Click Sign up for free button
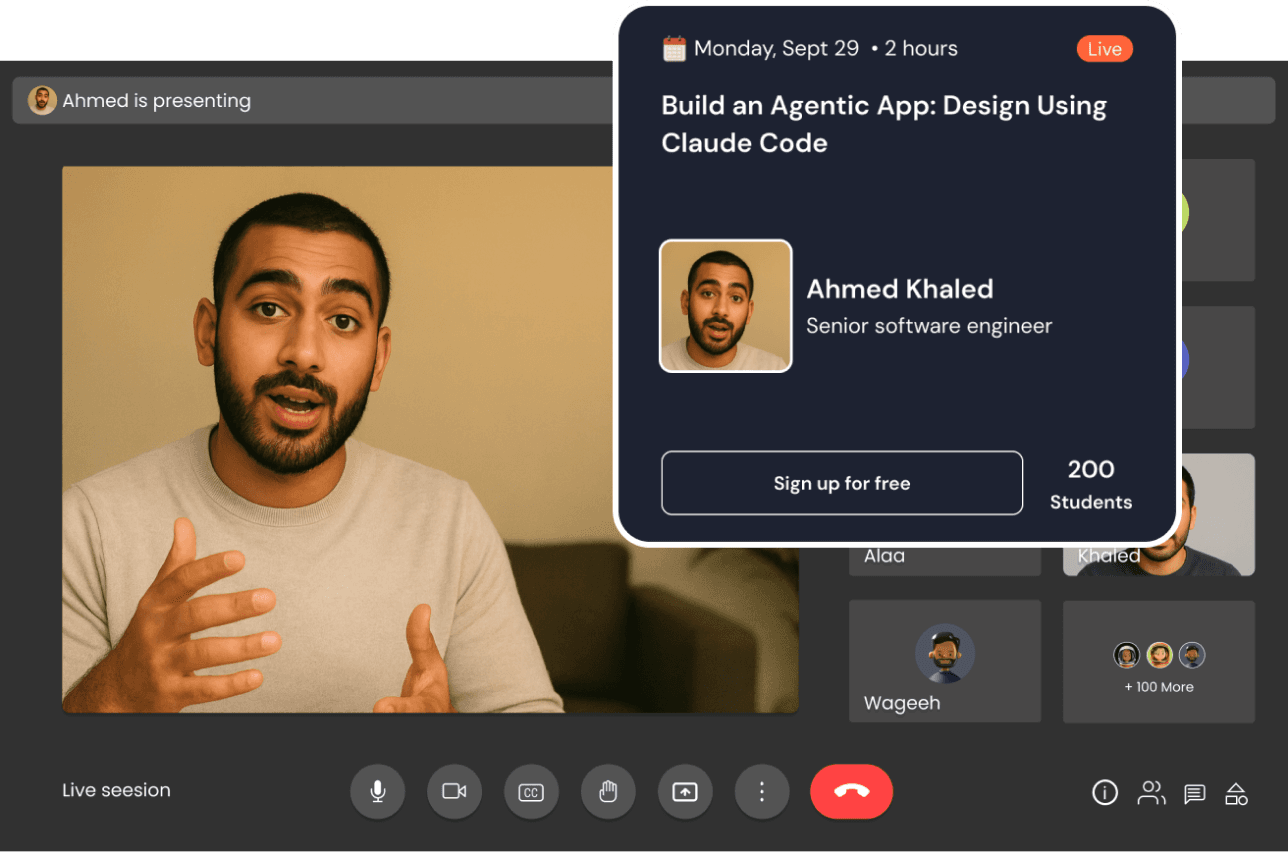Screen dimensions: 1288x852 tap(841, 483)
